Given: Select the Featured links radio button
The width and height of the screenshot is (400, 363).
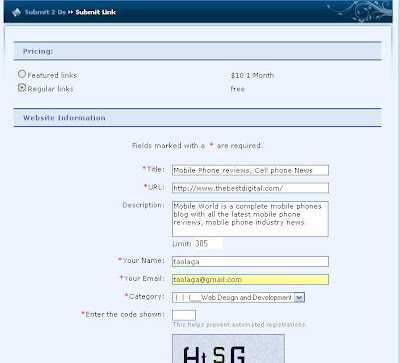Looking at the screenshot, I should (x=22, y=74).
